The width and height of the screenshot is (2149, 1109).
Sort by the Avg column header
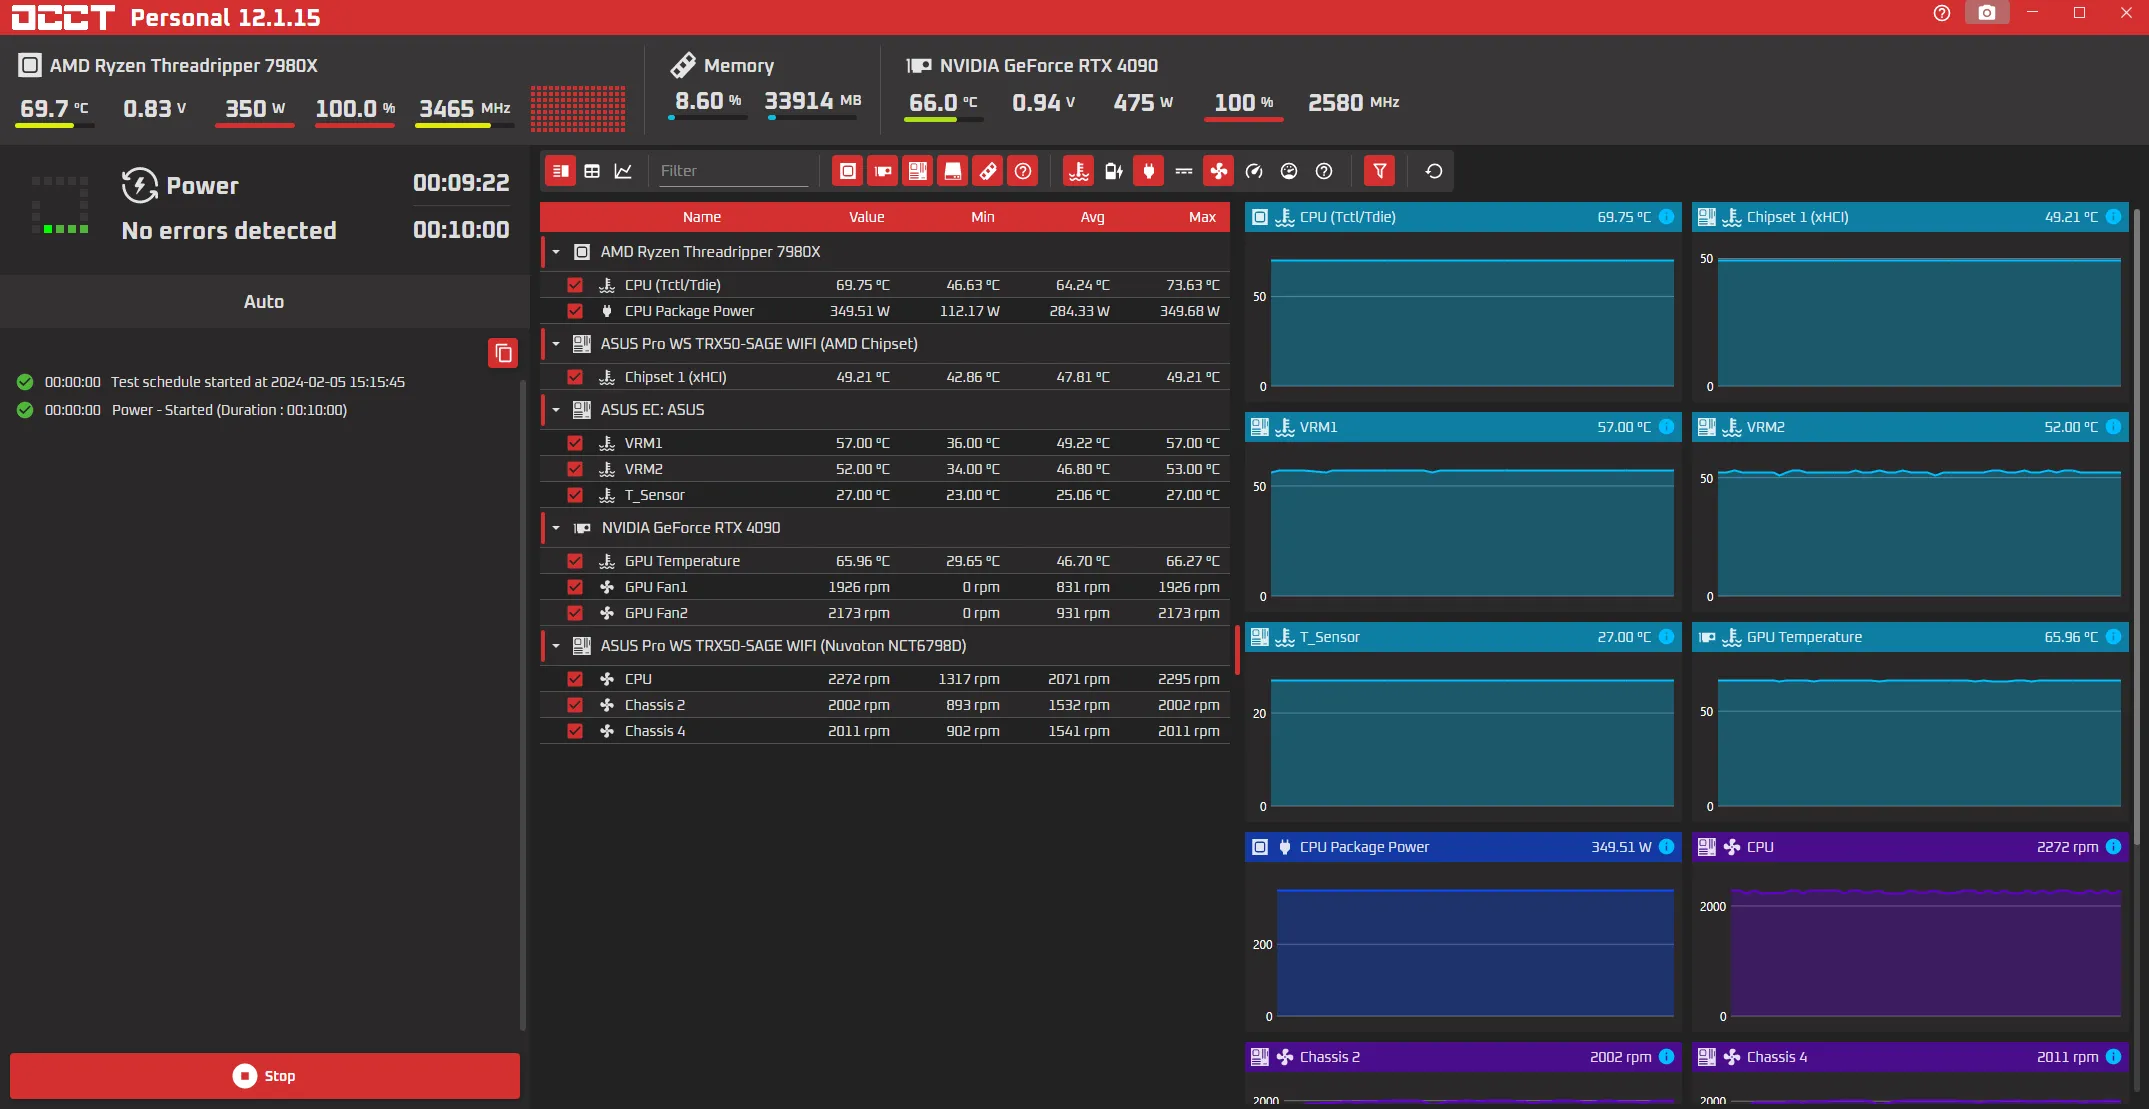coord(1092,217)
